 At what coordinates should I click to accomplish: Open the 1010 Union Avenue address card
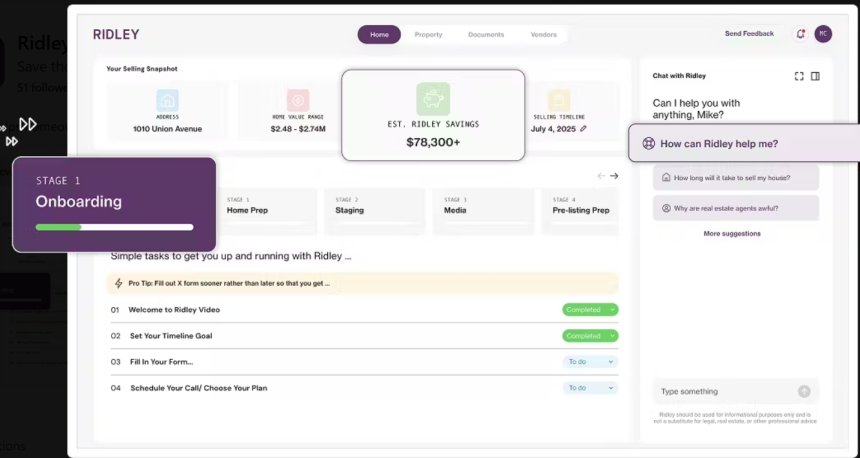tap(167, 111)
